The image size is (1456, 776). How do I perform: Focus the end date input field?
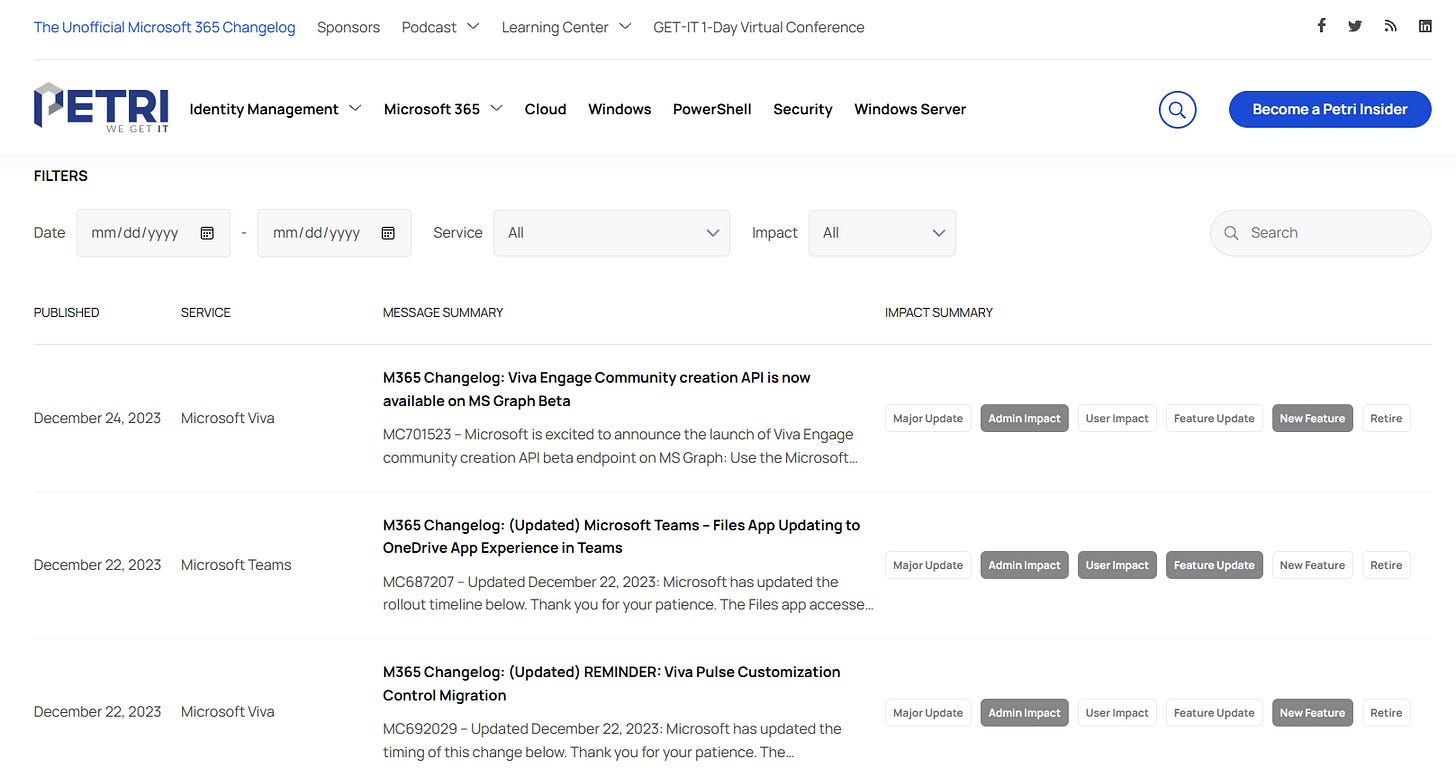point(334,233)
